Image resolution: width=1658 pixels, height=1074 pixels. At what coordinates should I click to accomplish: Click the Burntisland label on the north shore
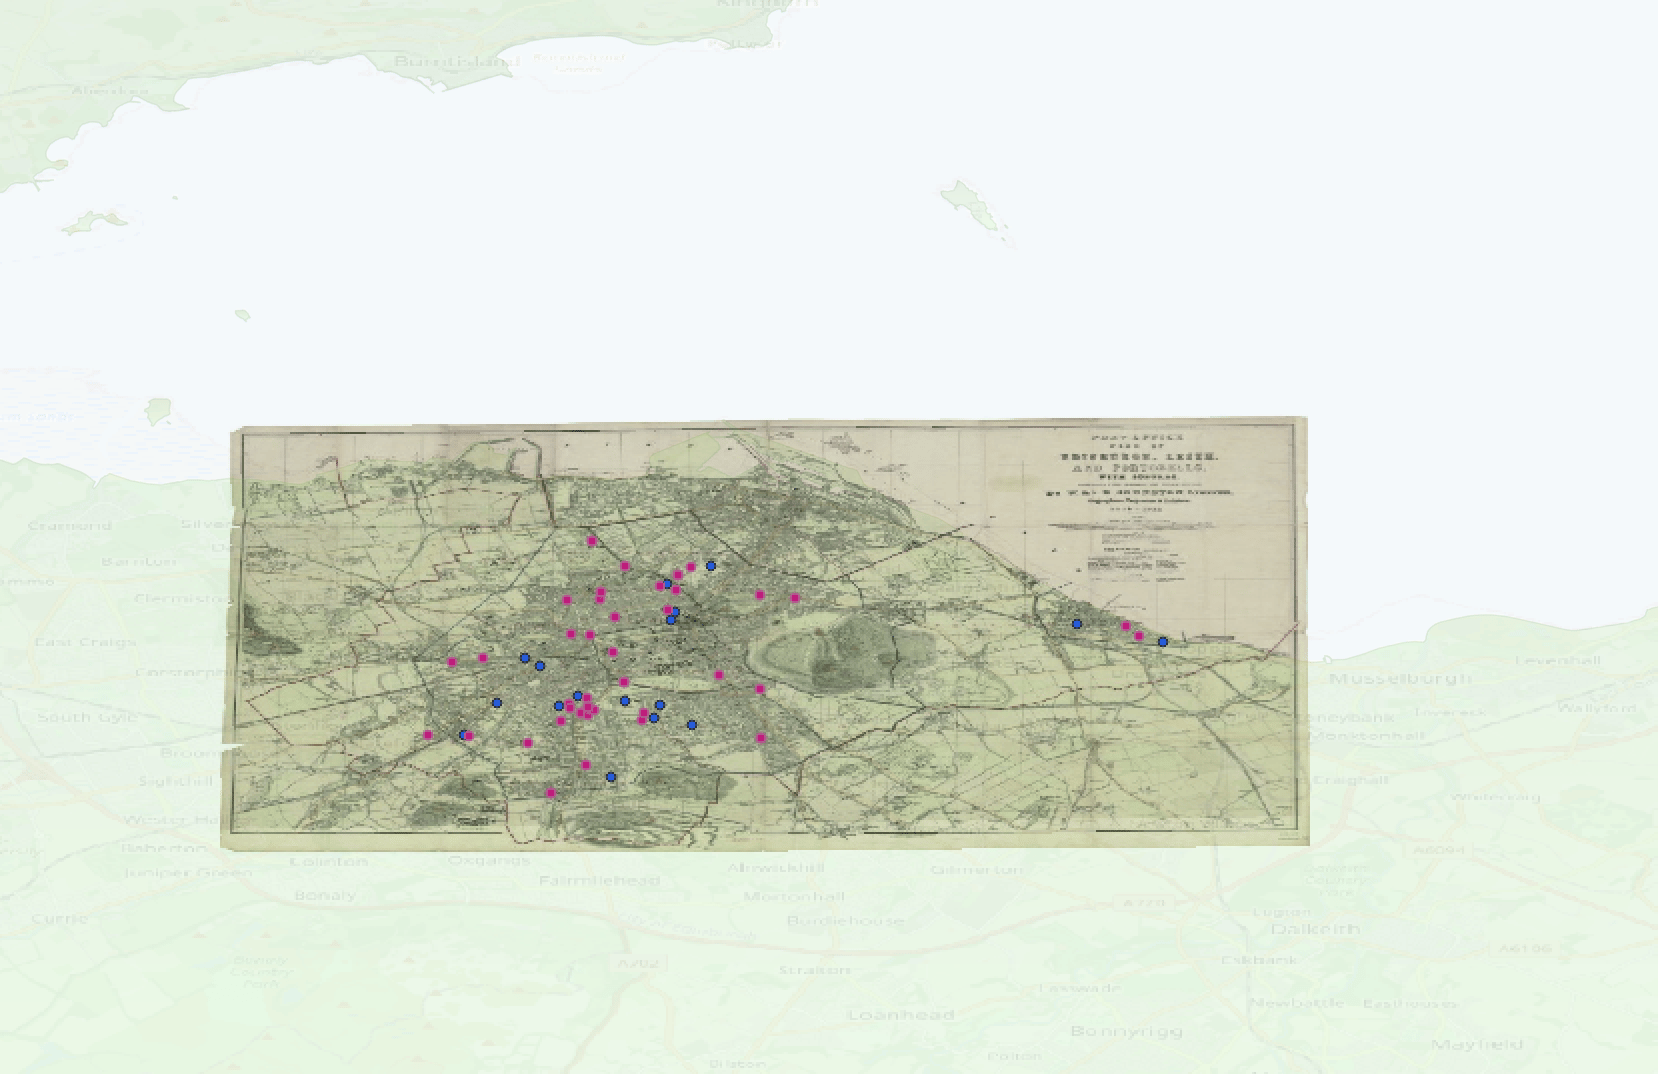[x=457, y=61]
